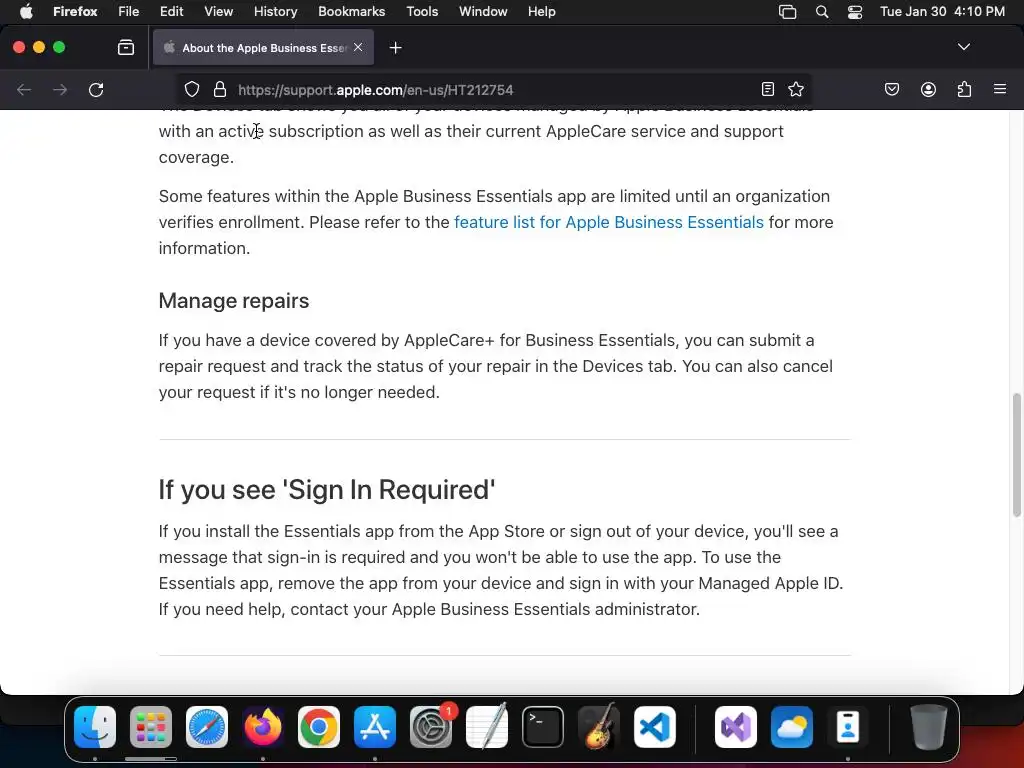Open Launchpad from the Dock

click(x=151, y=726)
